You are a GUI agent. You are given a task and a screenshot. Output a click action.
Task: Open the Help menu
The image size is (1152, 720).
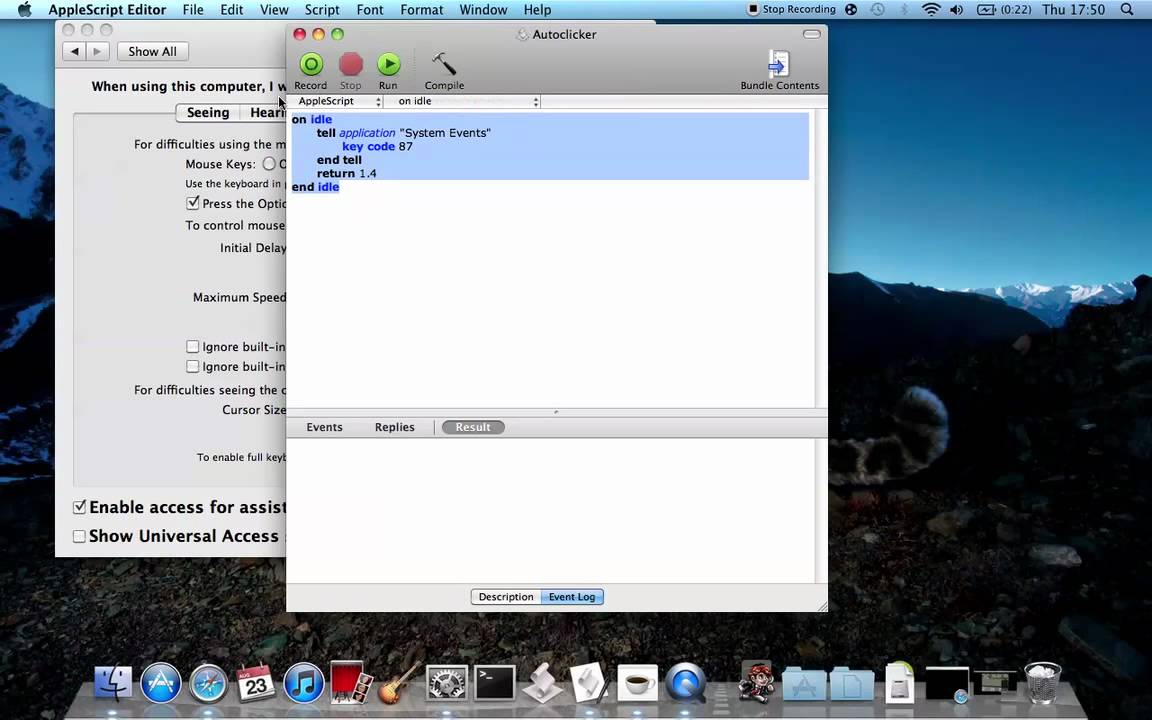[x=537, y=10]
